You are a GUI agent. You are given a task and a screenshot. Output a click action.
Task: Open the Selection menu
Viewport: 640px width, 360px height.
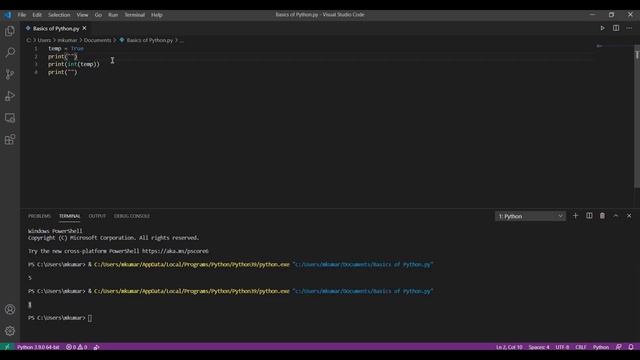59,15
